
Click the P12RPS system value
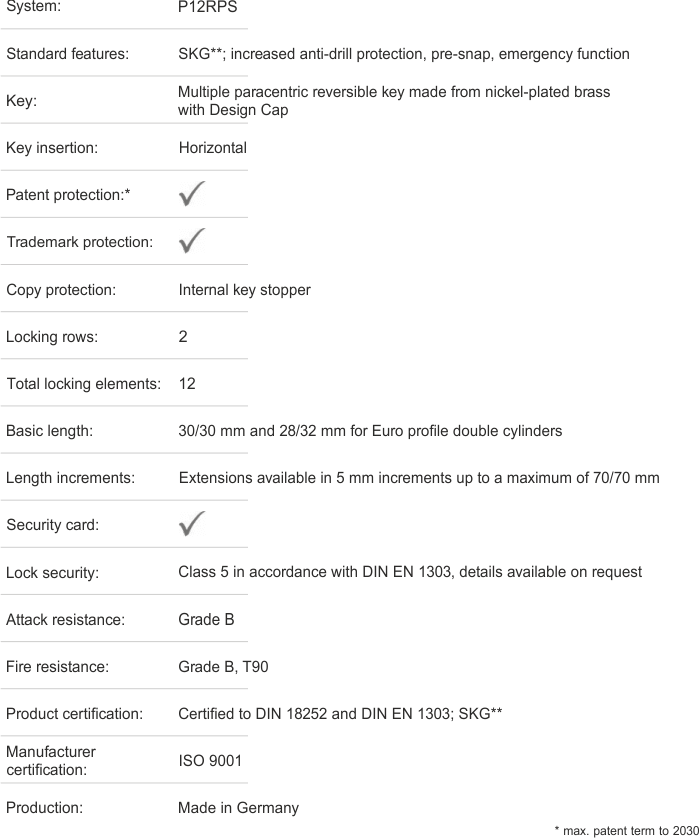[x=207, y=7]
